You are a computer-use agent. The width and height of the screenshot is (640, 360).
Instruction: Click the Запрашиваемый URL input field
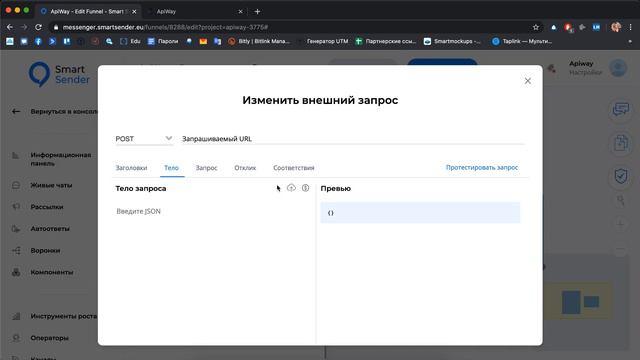[353, 139]
